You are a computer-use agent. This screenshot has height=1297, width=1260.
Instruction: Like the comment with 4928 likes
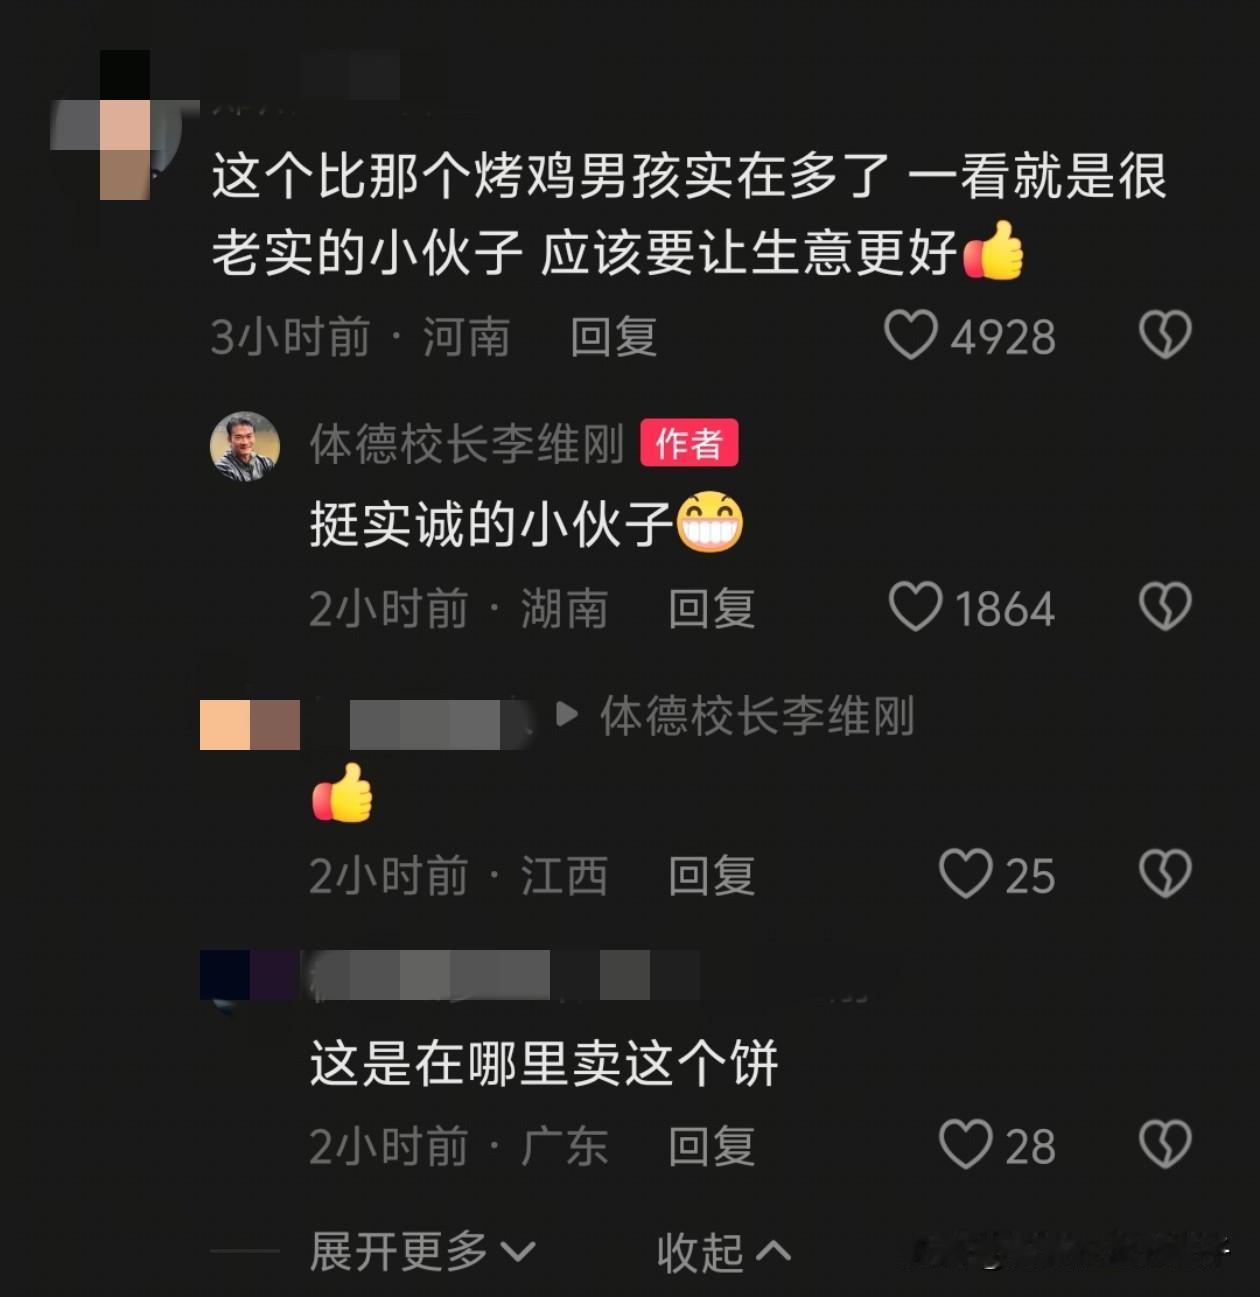(x=911, y=335)
